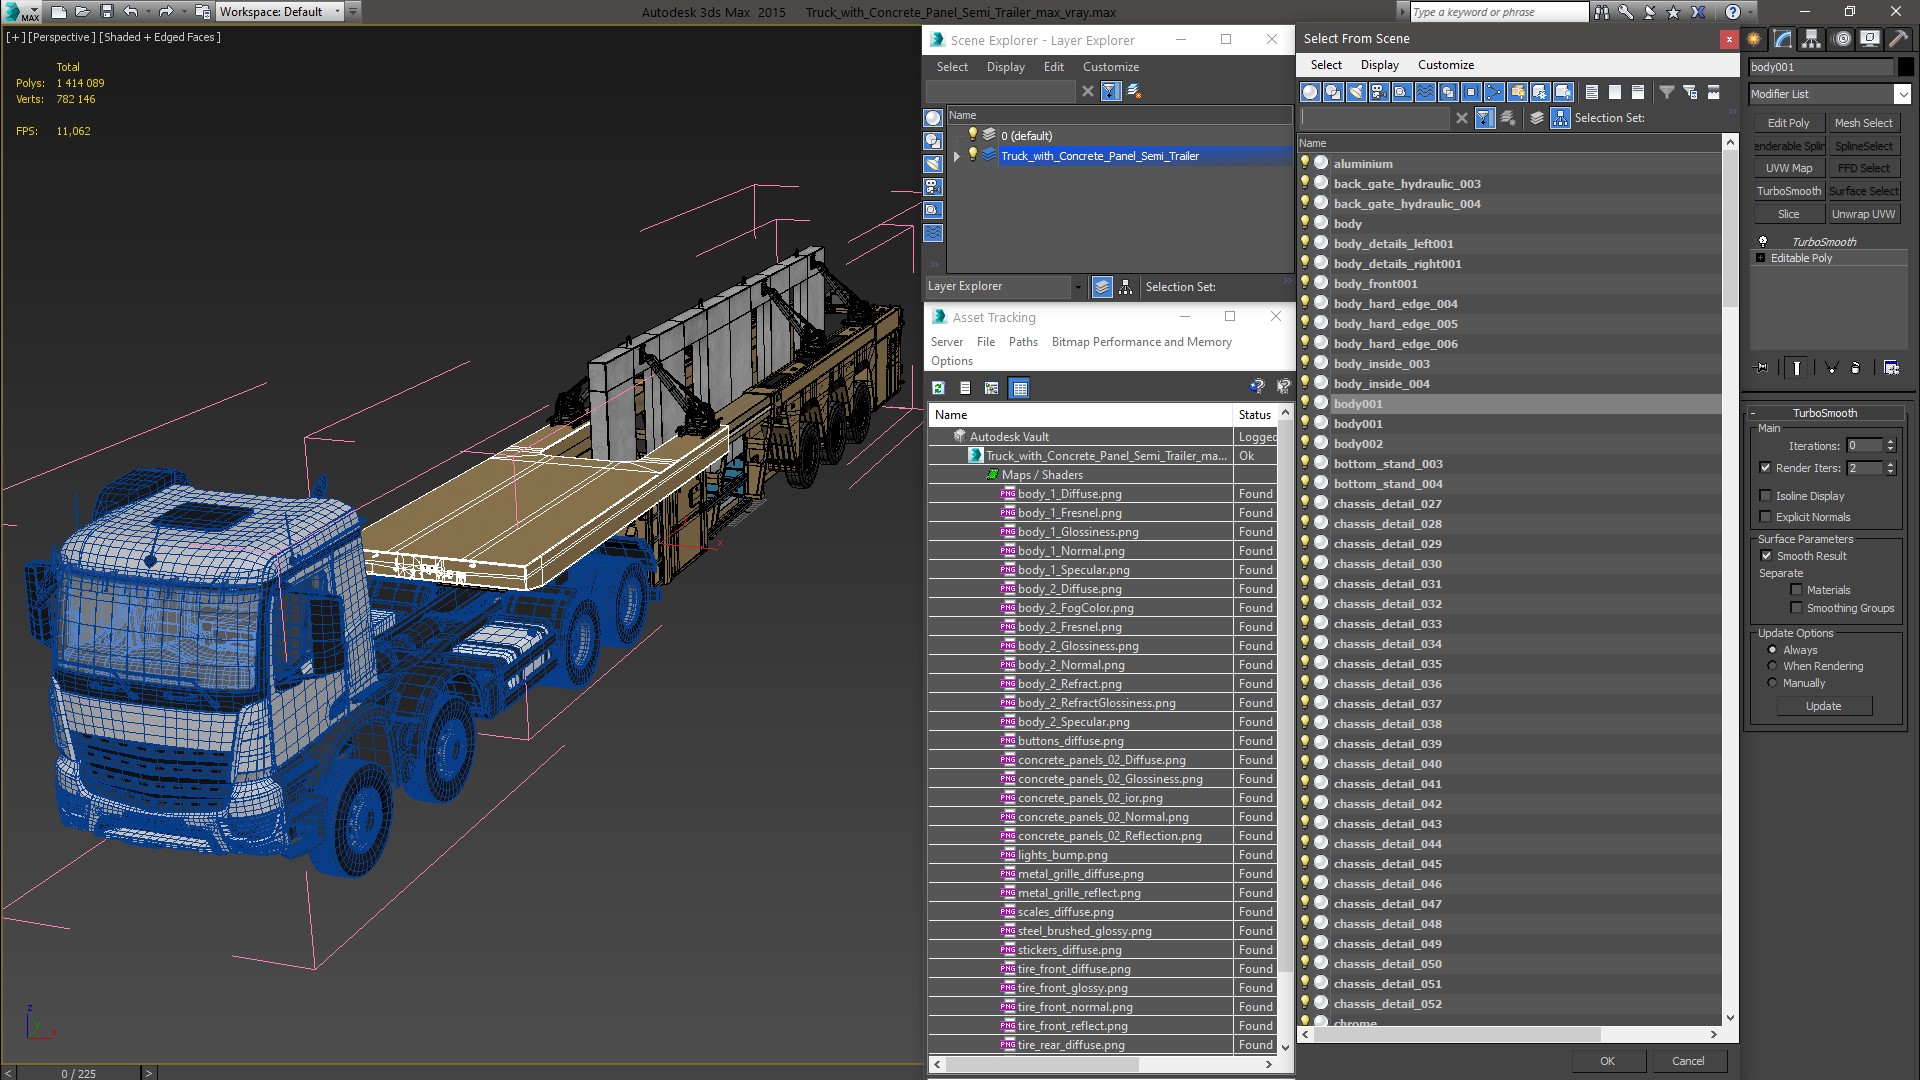Click the TurboSmooth Update button

click(1823, 706)
